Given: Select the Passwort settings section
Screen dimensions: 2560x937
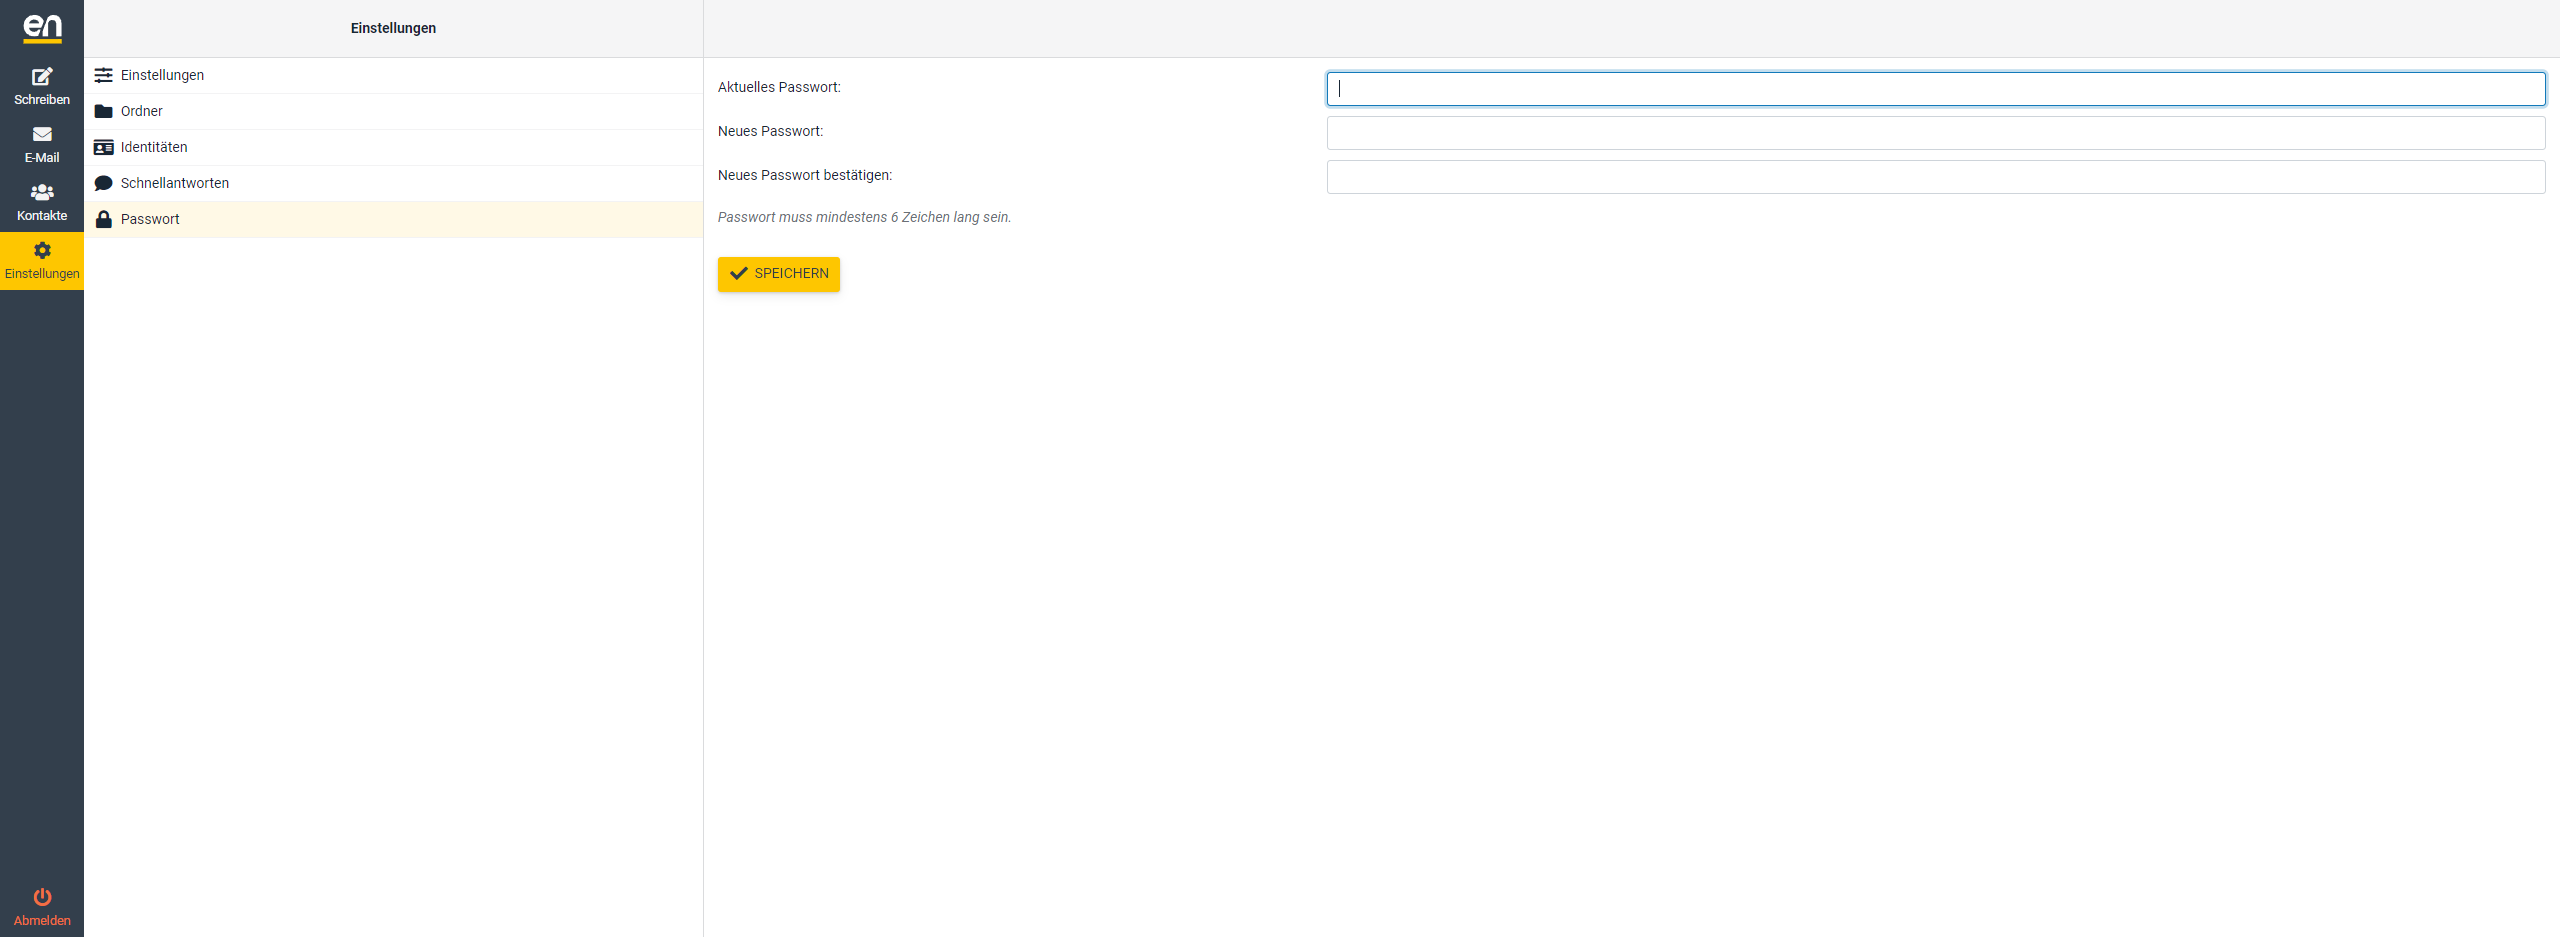Looking at the screenshot, I should point(393,219).
